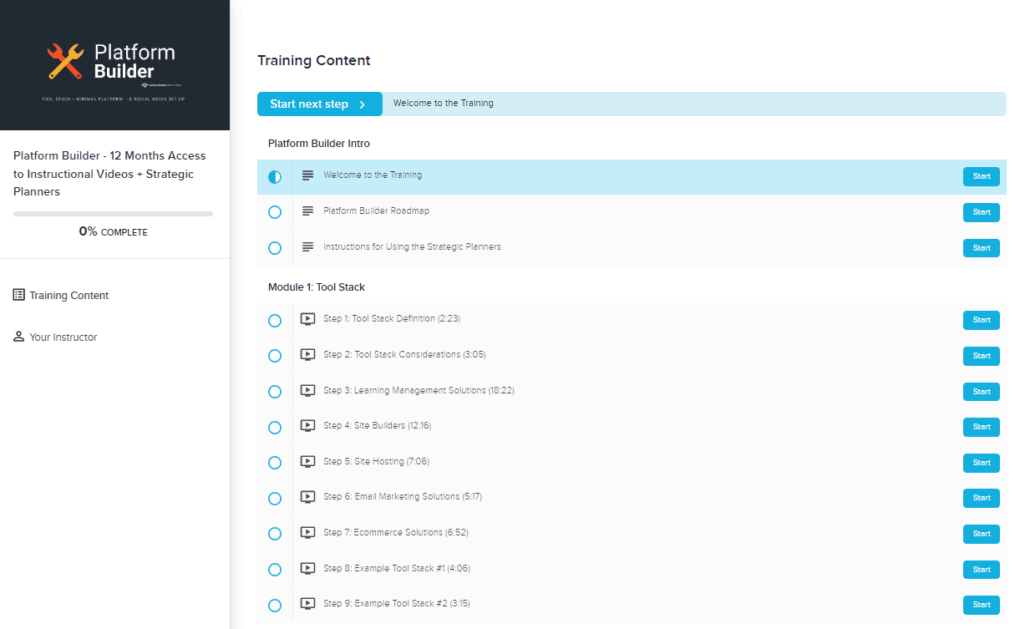Screen dimensions: 1030x629
Task: Toggle completion circle for Step 4: Site Builders
Action: 275,427
